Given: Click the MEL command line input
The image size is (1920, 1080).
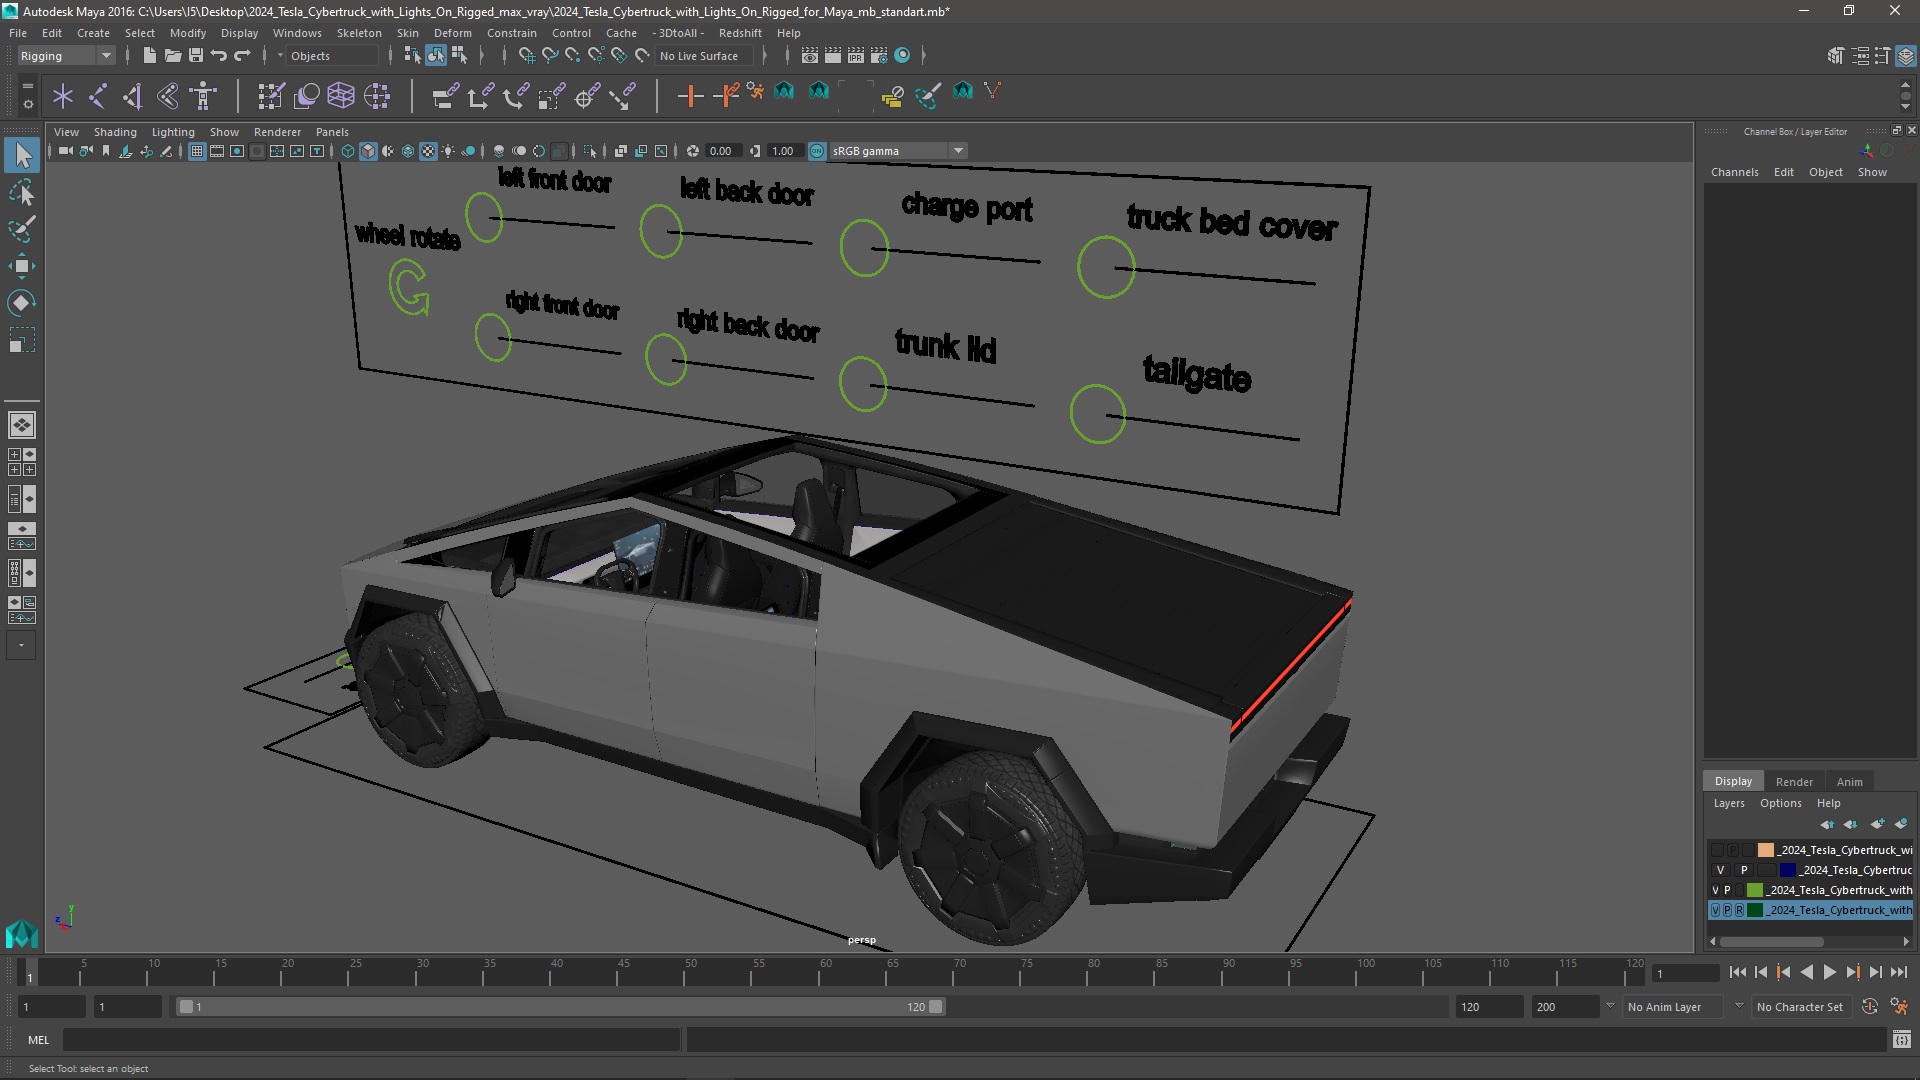Looking at the screenshot, I should coord(371,1040).
